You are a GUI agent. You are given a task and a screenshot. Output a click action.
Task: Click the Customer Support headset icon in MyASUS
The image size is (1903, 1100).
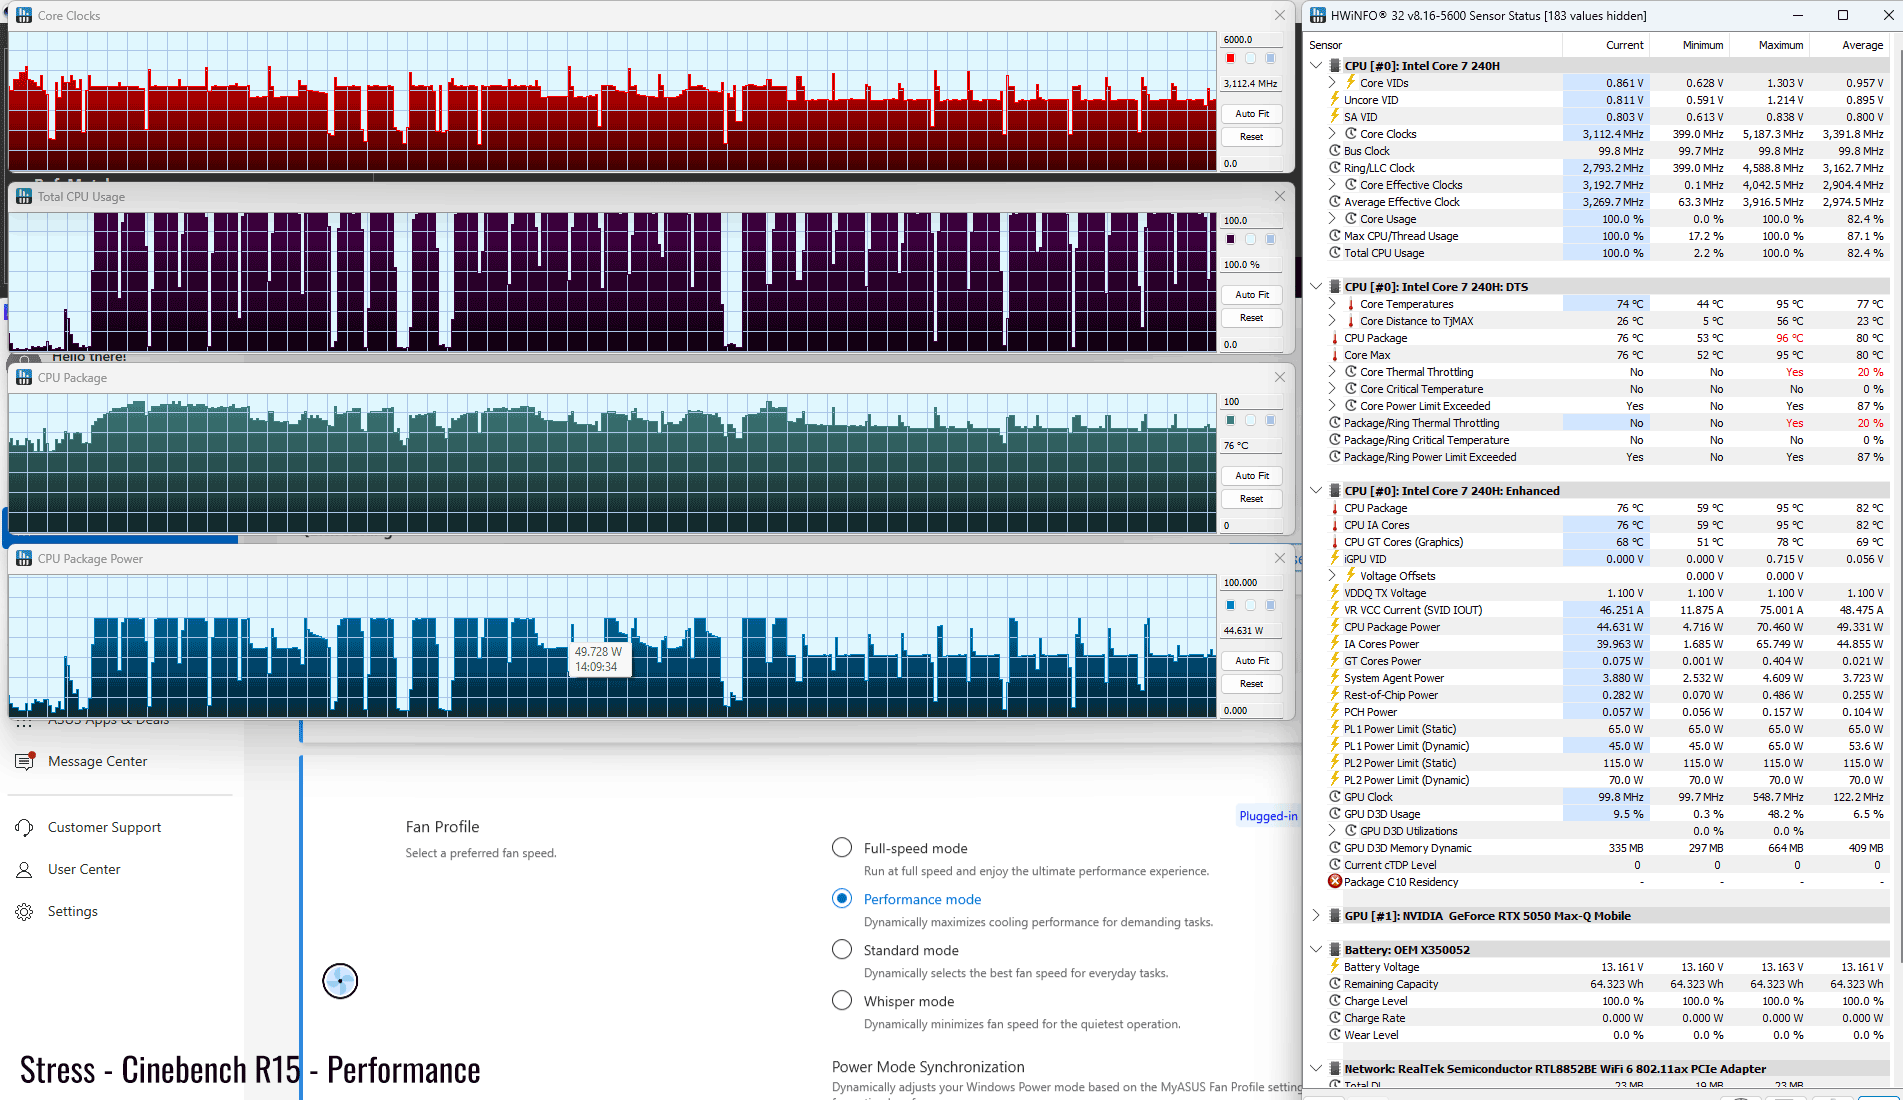[24, 827]
